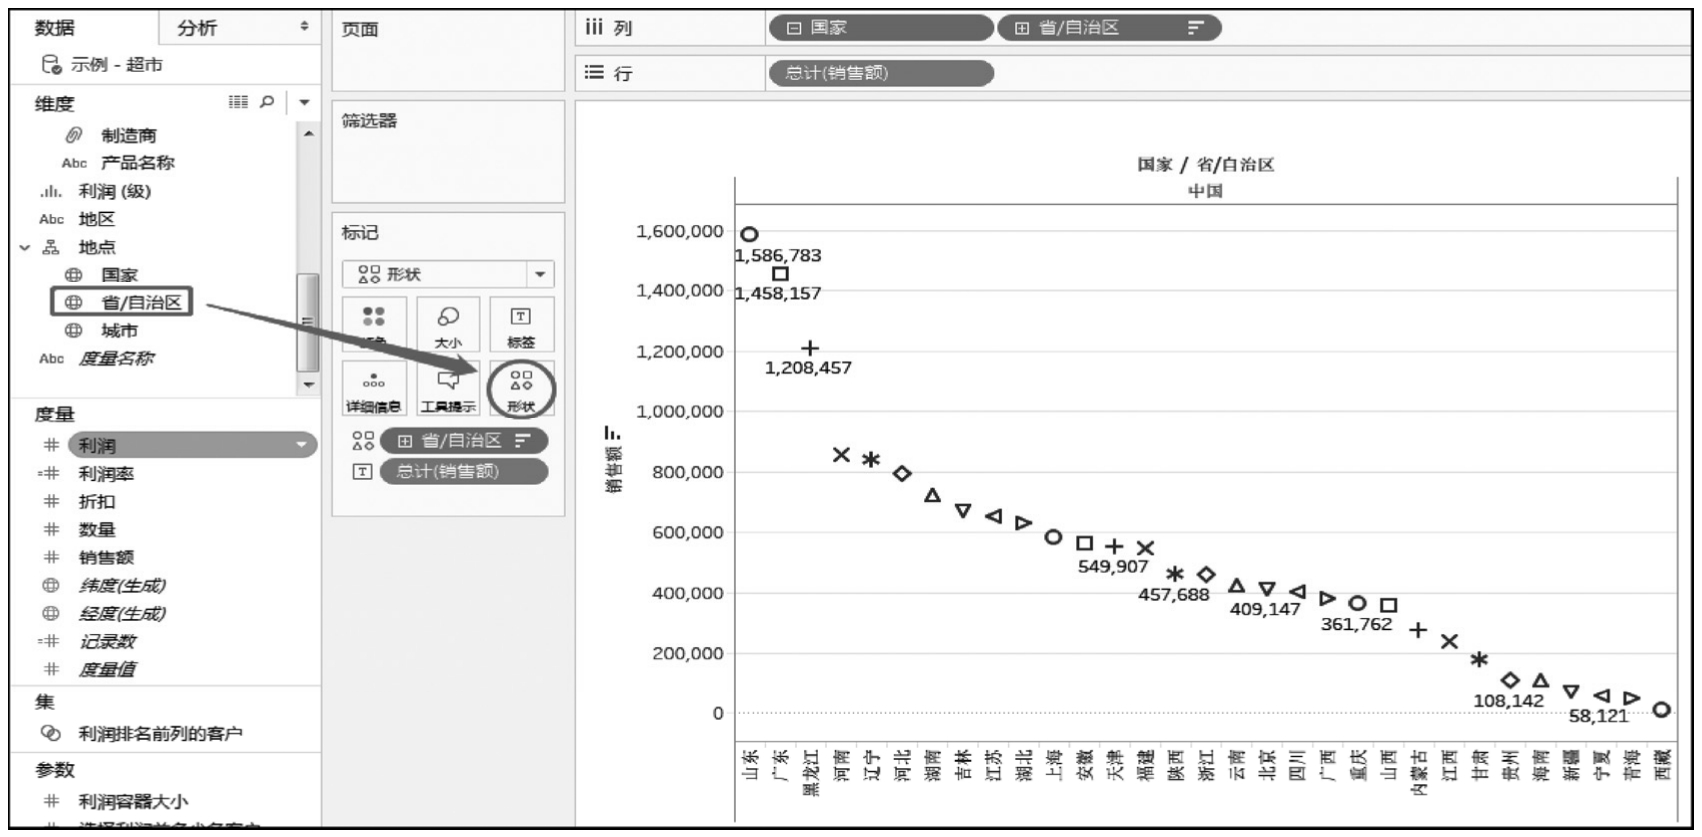Click the 示例 - 超市 data source
This screenshot has height=837, width=1702.
pyautogui.click(x=115, y=65)
